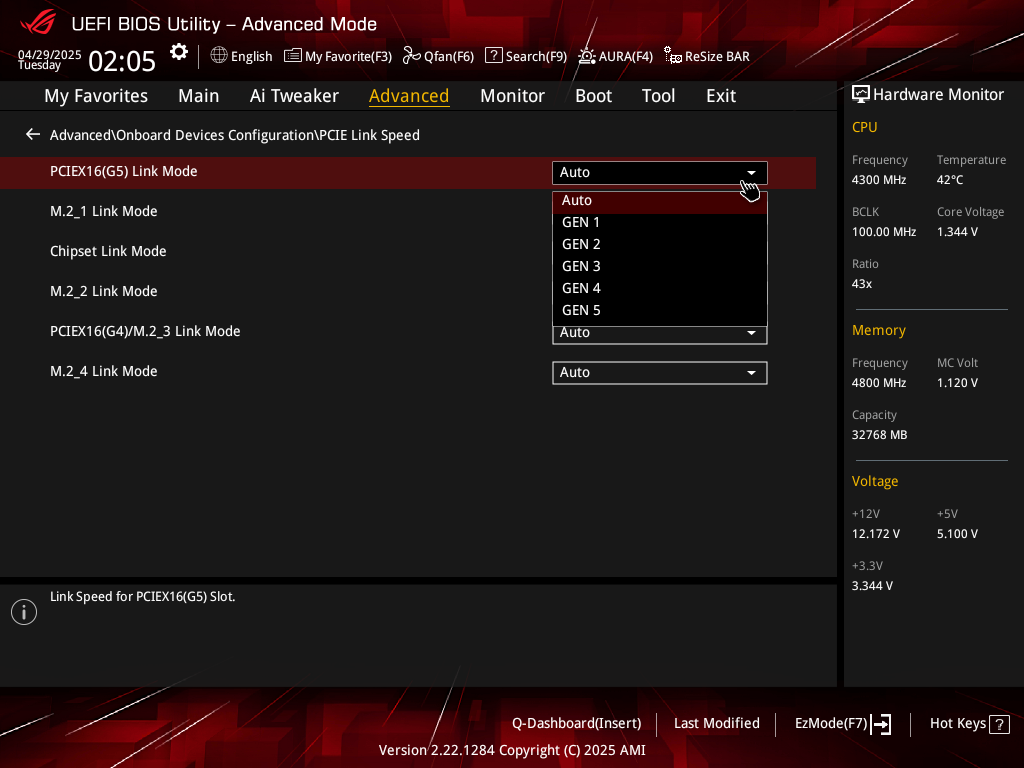Open the settings gear icon beside the clock
This screenshot has width=1024, height=768.
(179, 52)
